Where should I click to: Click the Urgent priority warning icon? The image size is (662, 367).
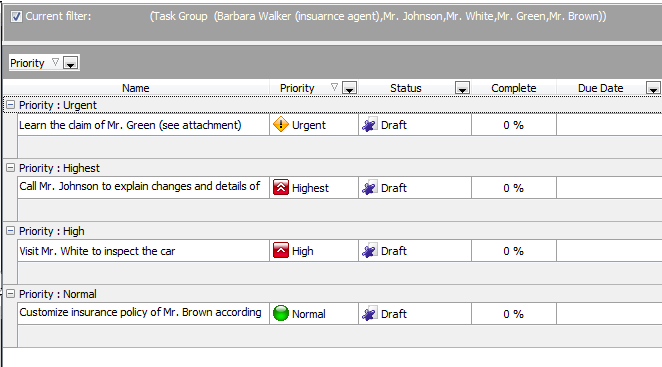point(281,125)
